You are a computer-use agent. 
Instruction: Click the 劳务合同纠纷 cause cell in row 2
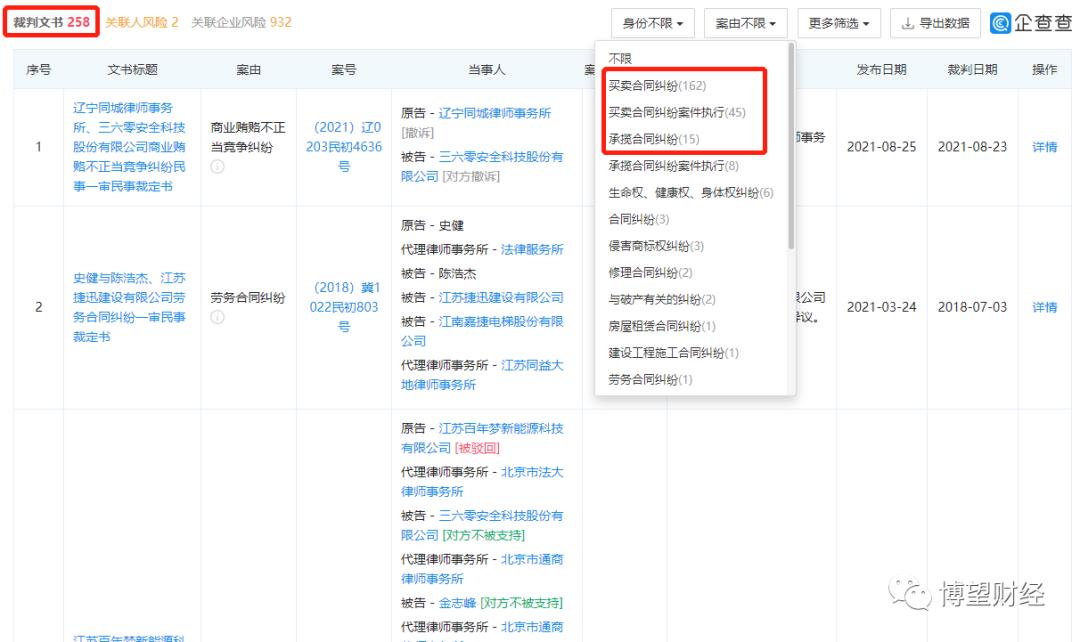pyautogui.click(x=248, y=298)
